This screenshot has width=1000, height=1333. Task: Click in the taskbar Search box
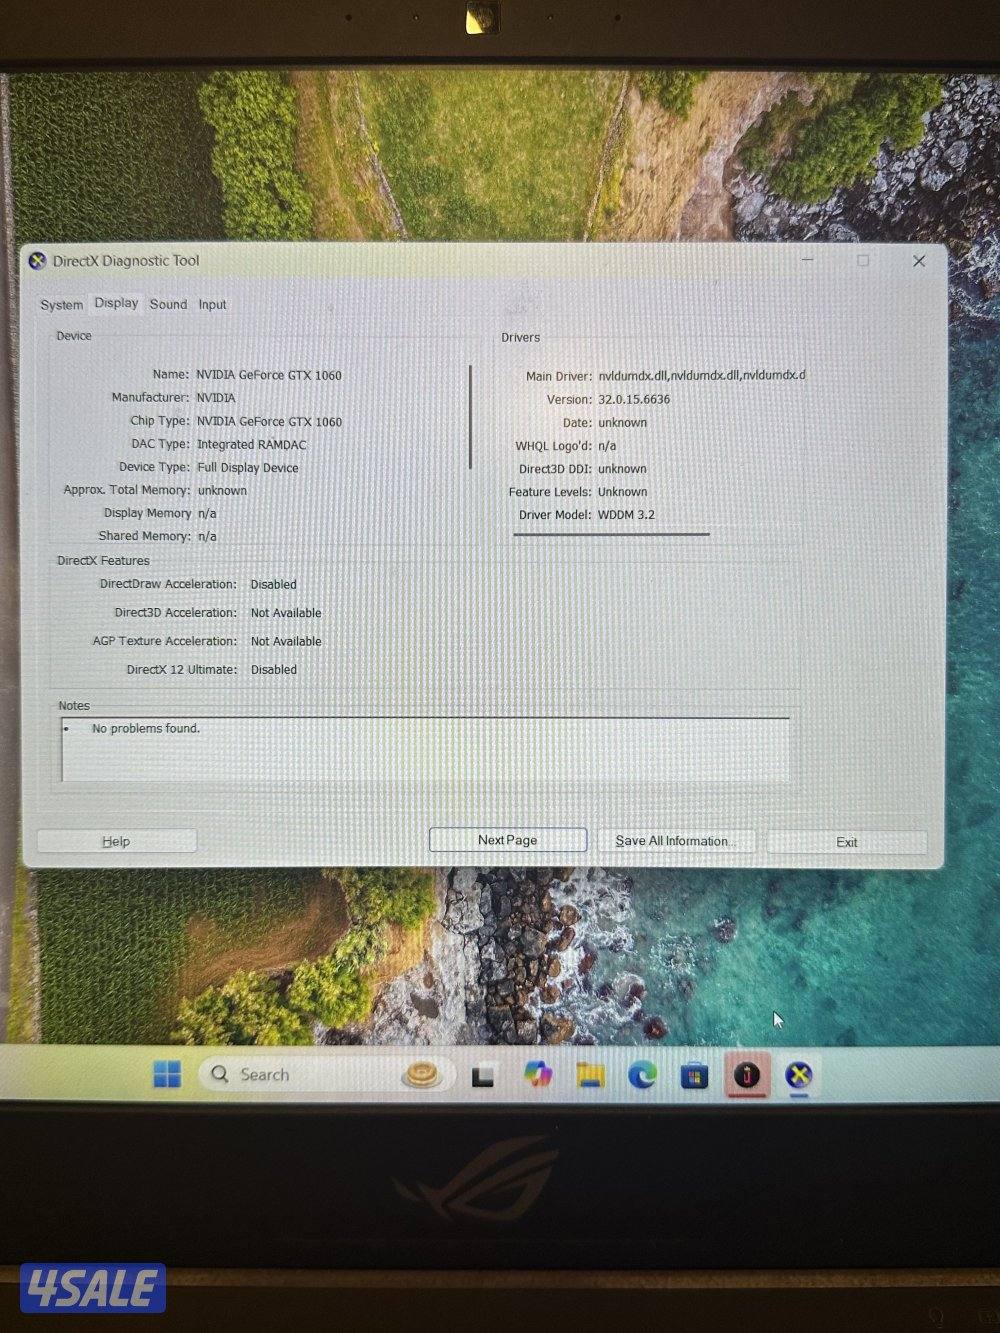tap(300, 1075)
